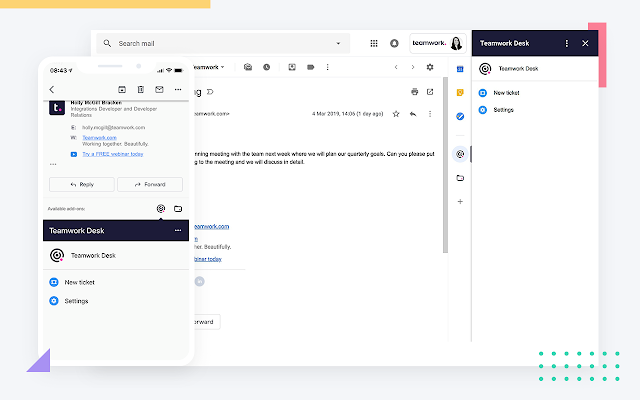Open search options dropdown arrow

(338, 43)
